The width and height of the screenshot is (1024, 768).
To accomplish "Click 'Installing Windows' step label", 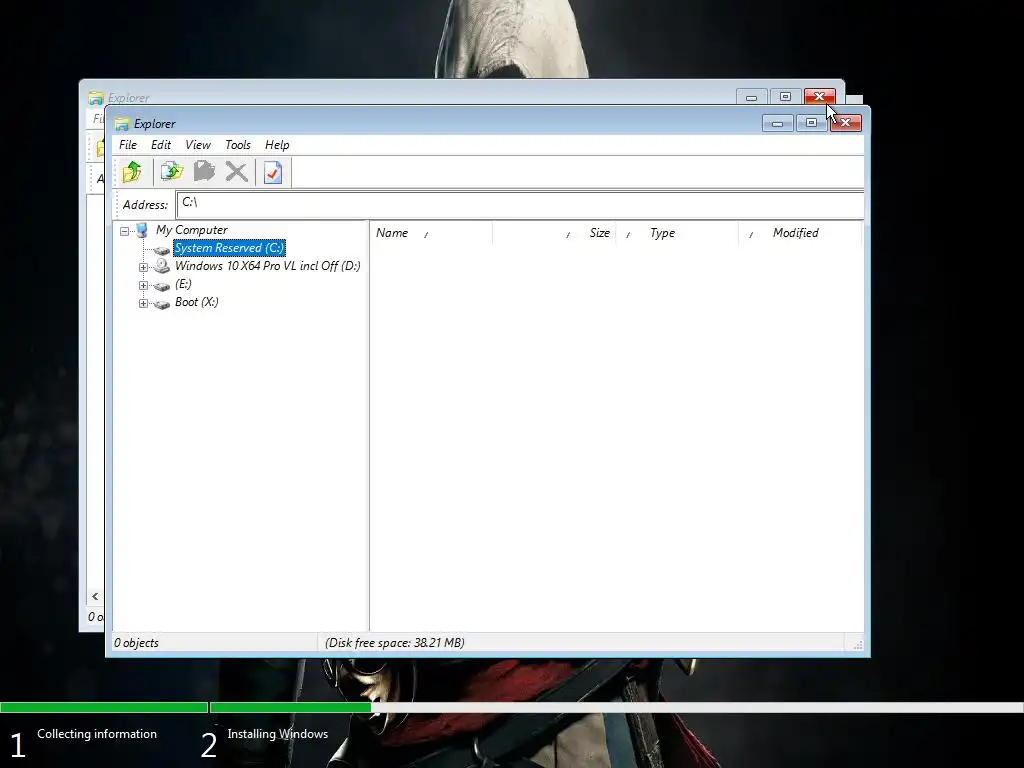I will click(278, 734).
